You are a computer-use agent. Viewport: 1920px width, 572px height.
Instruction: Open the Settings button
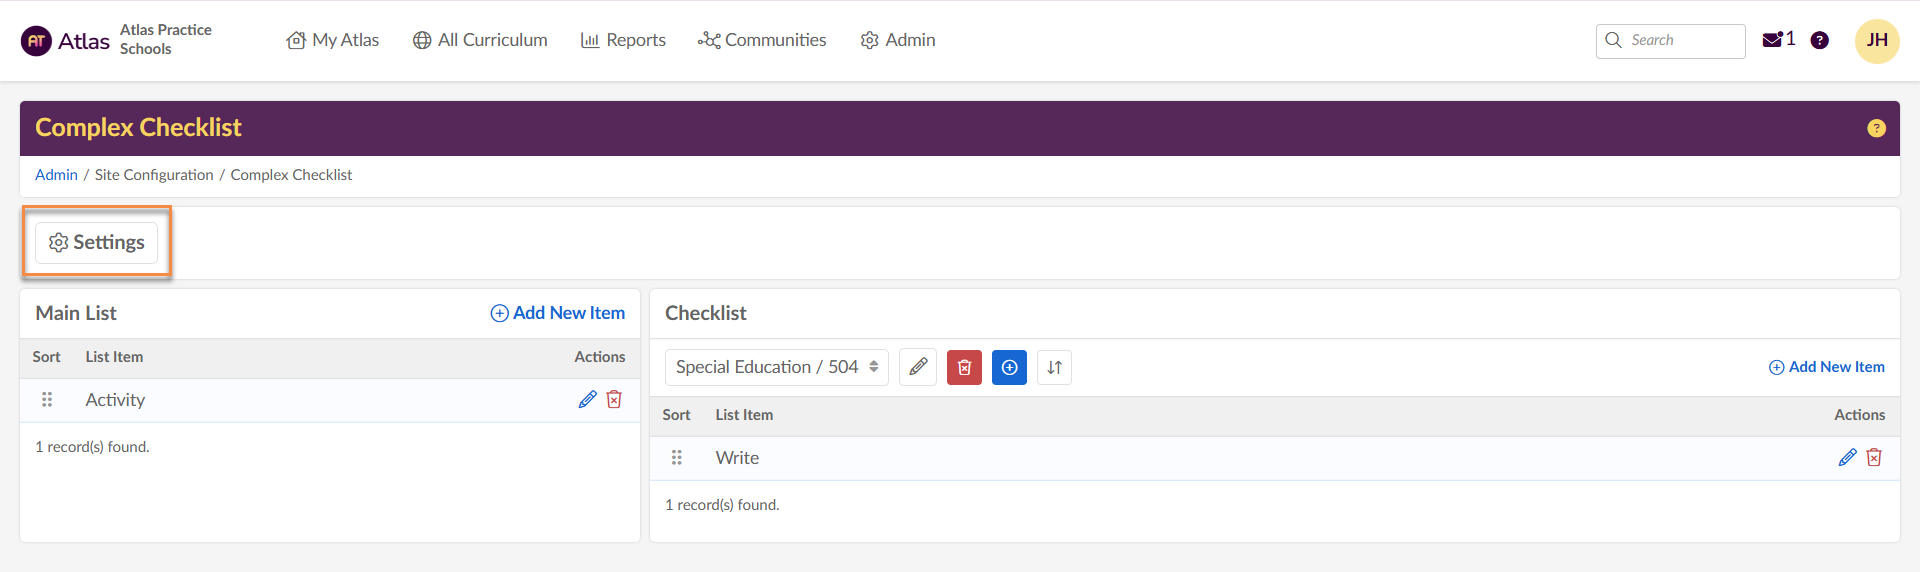[97, 243]
